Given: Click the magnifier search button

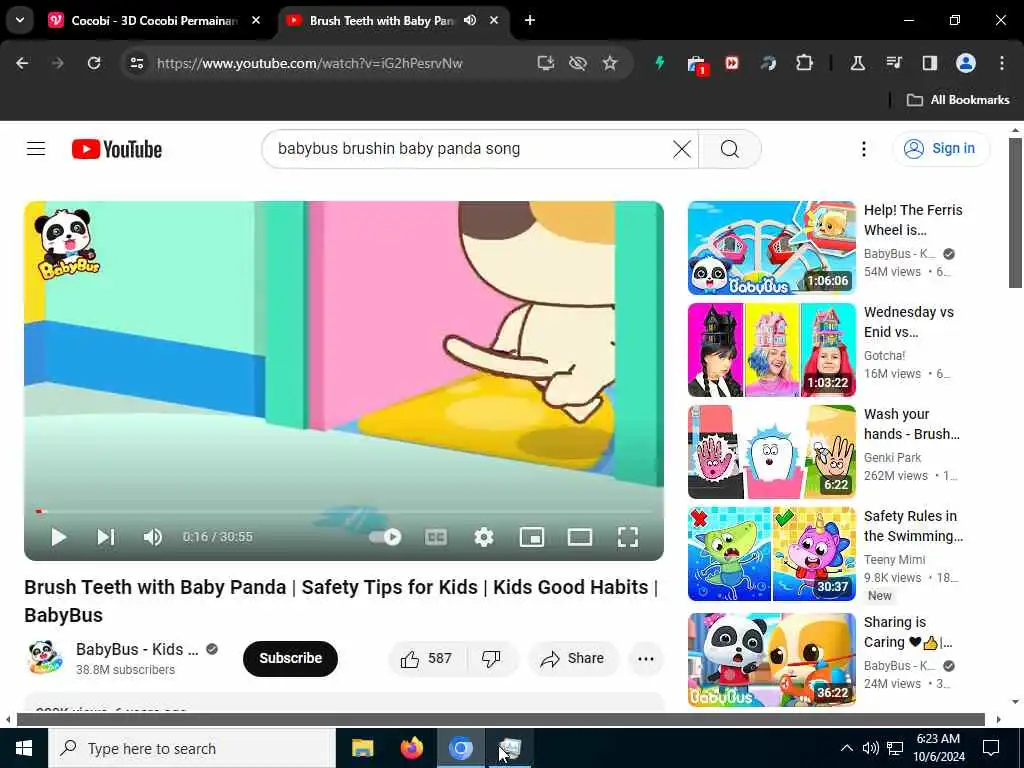Looking at the screenshot, I should pos(729,149).
